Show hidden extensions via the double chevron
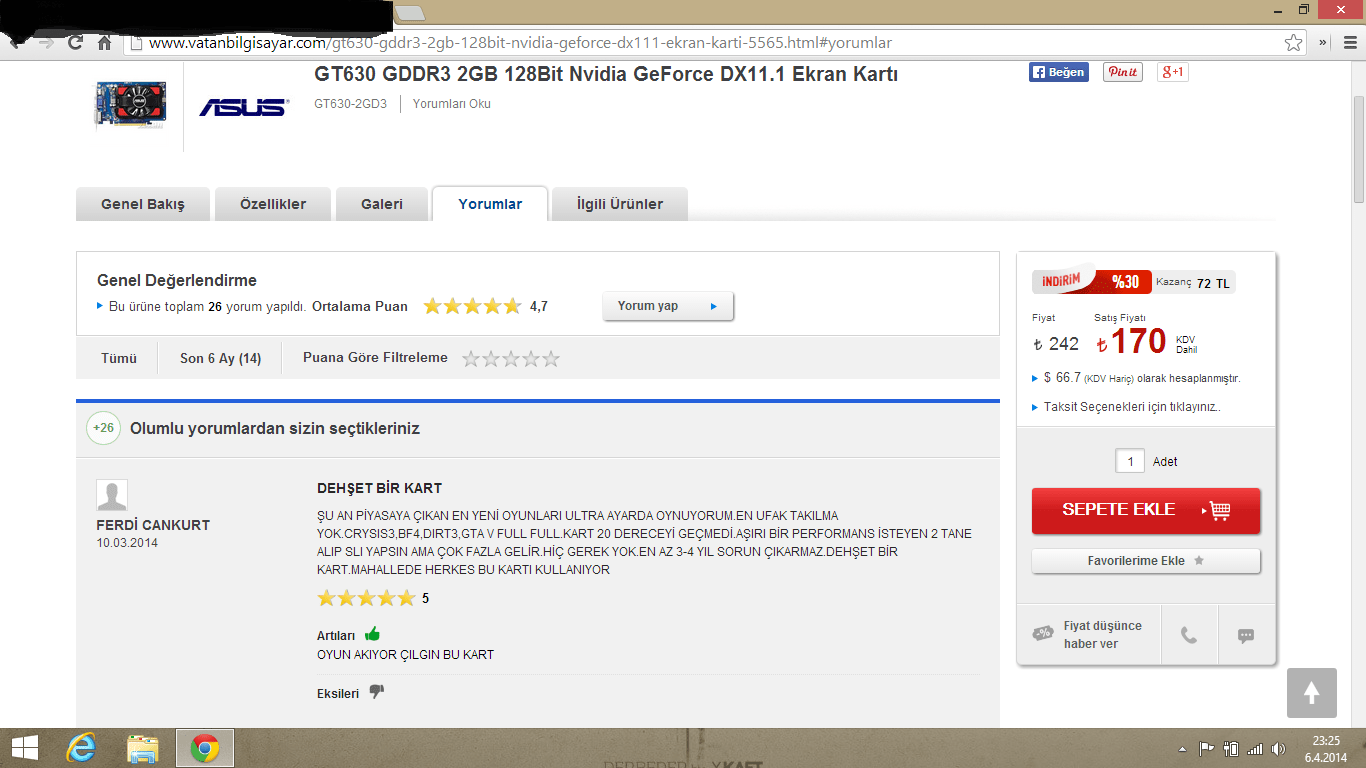This screenshot has height=768, width=1366. (1322, 43)
